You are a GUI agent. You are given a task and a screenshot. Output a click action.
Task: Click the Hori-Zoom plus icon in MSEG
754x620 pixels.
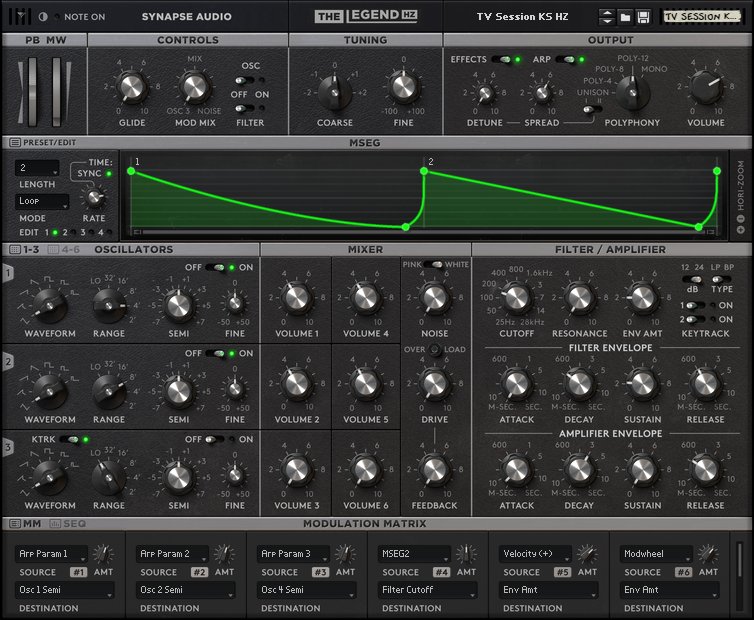click(x=741, y=229)
